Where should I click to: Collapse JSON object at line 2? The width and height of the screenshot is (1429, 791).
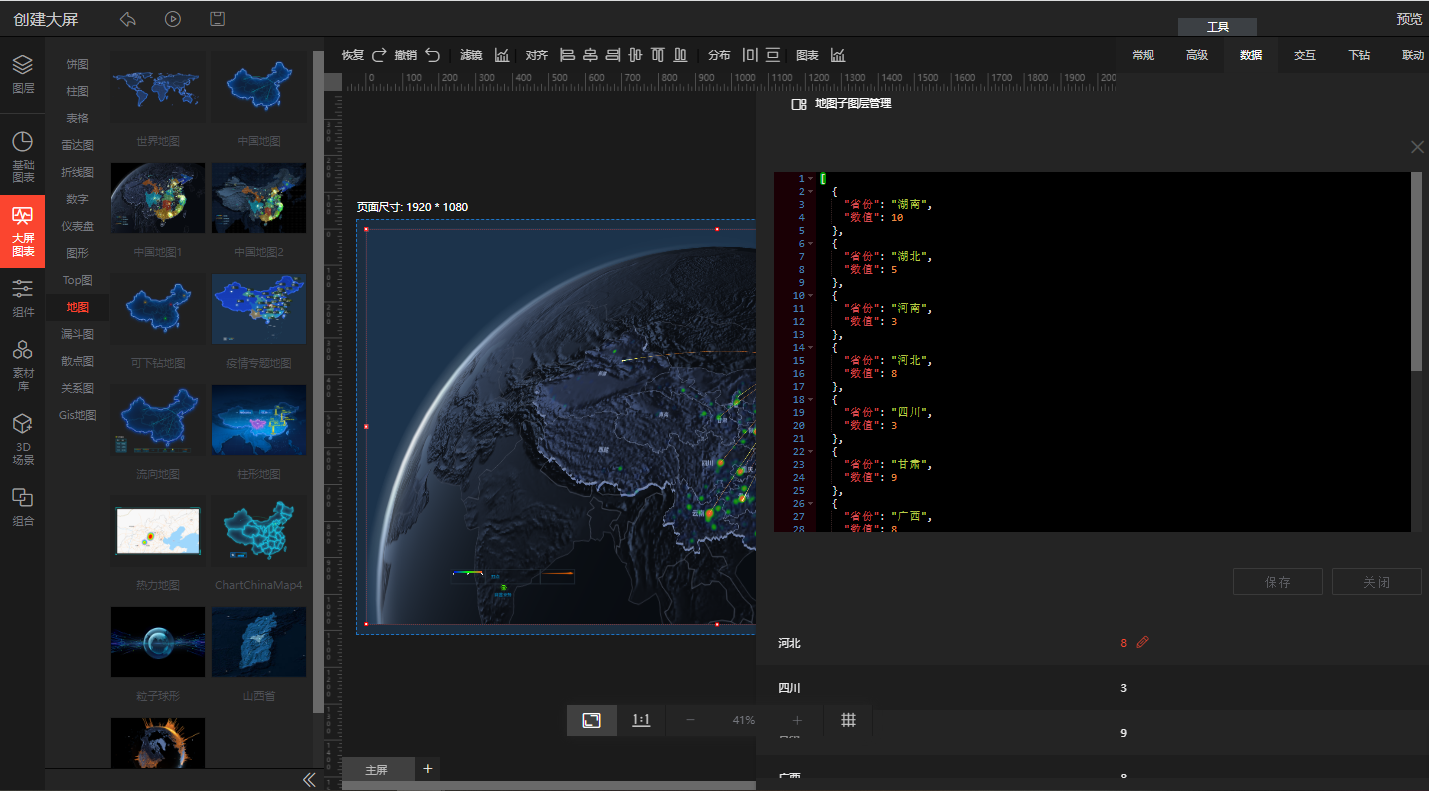pos(810,191)
